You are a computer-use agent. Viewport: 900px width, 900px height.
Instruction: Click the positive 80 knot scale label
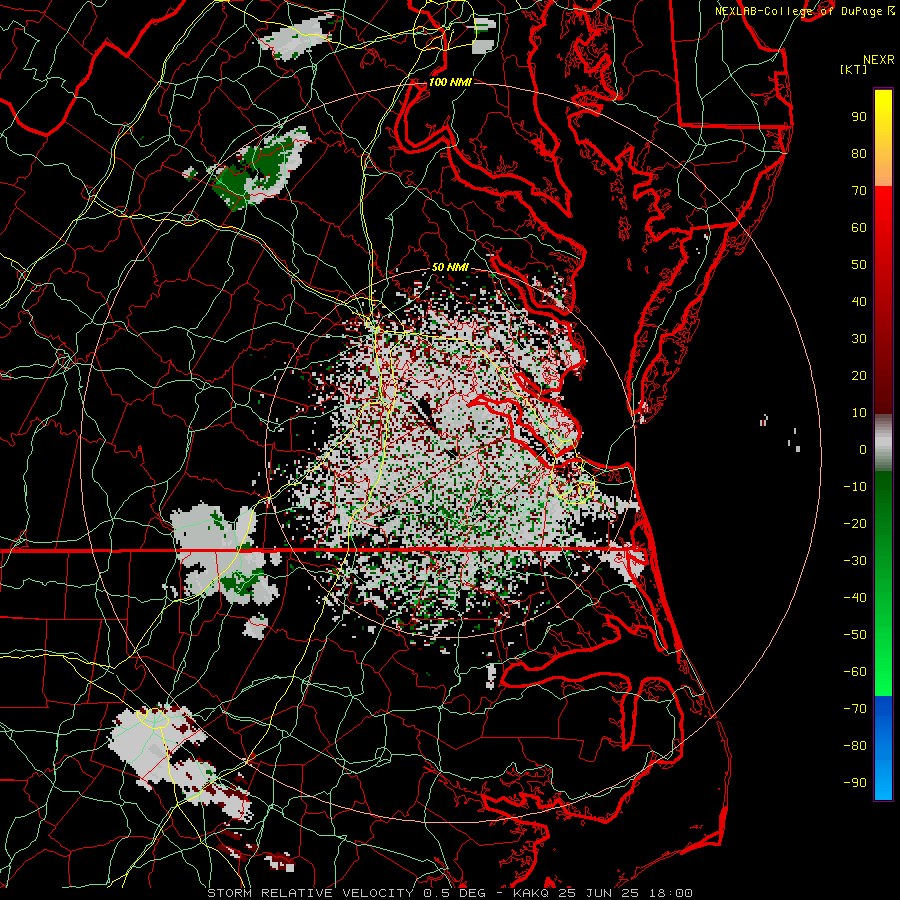point(859,154)
